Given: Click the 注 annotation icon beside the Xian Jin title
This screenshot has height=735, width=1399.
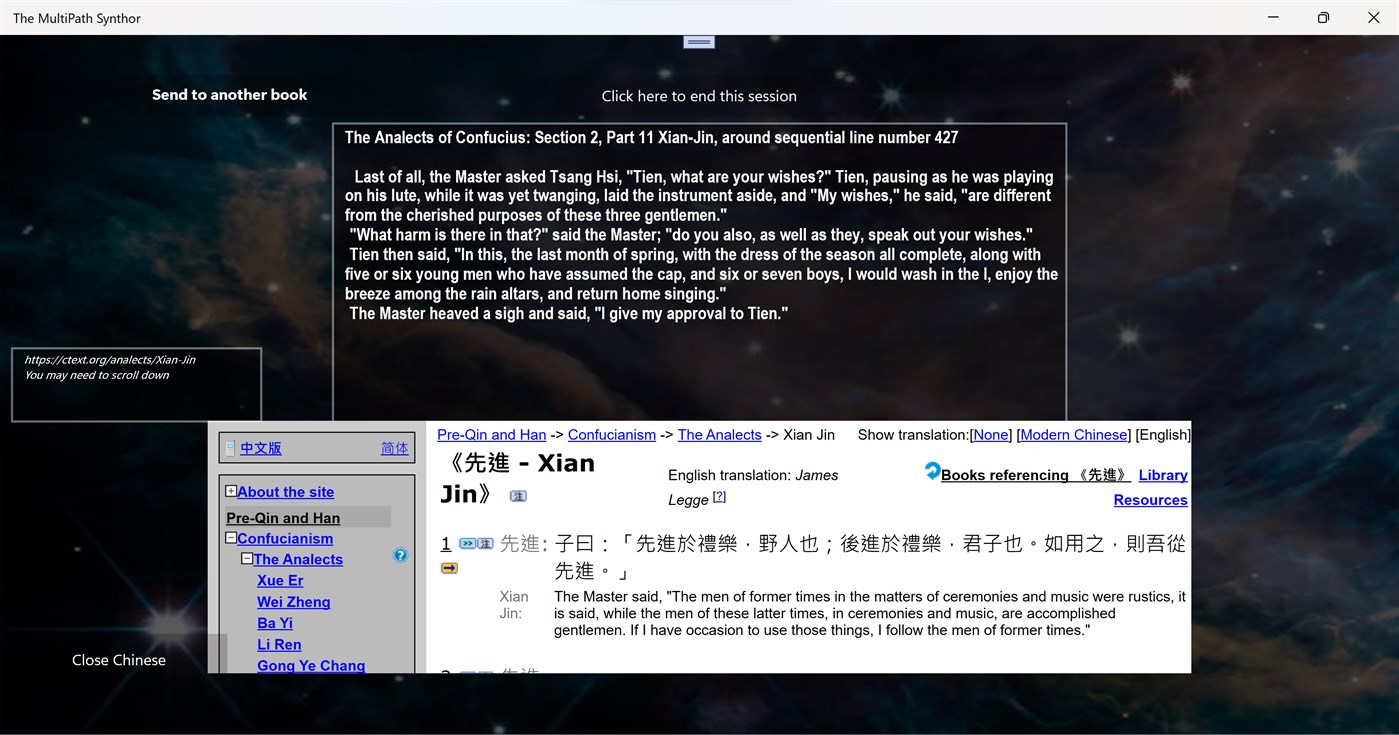Looking at the screenshot, I should coord(518,495).
